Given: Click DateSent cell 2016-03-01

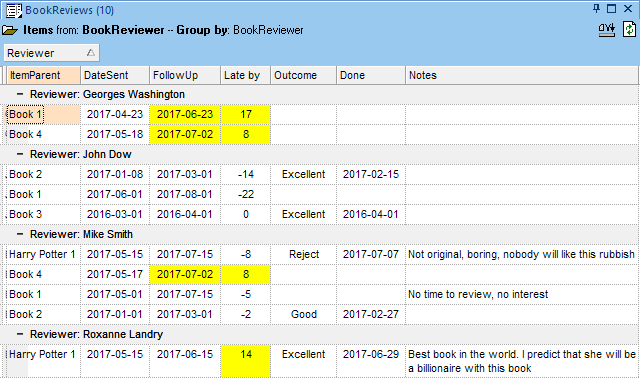Looking at the screenshot, I should pos(115,214).
